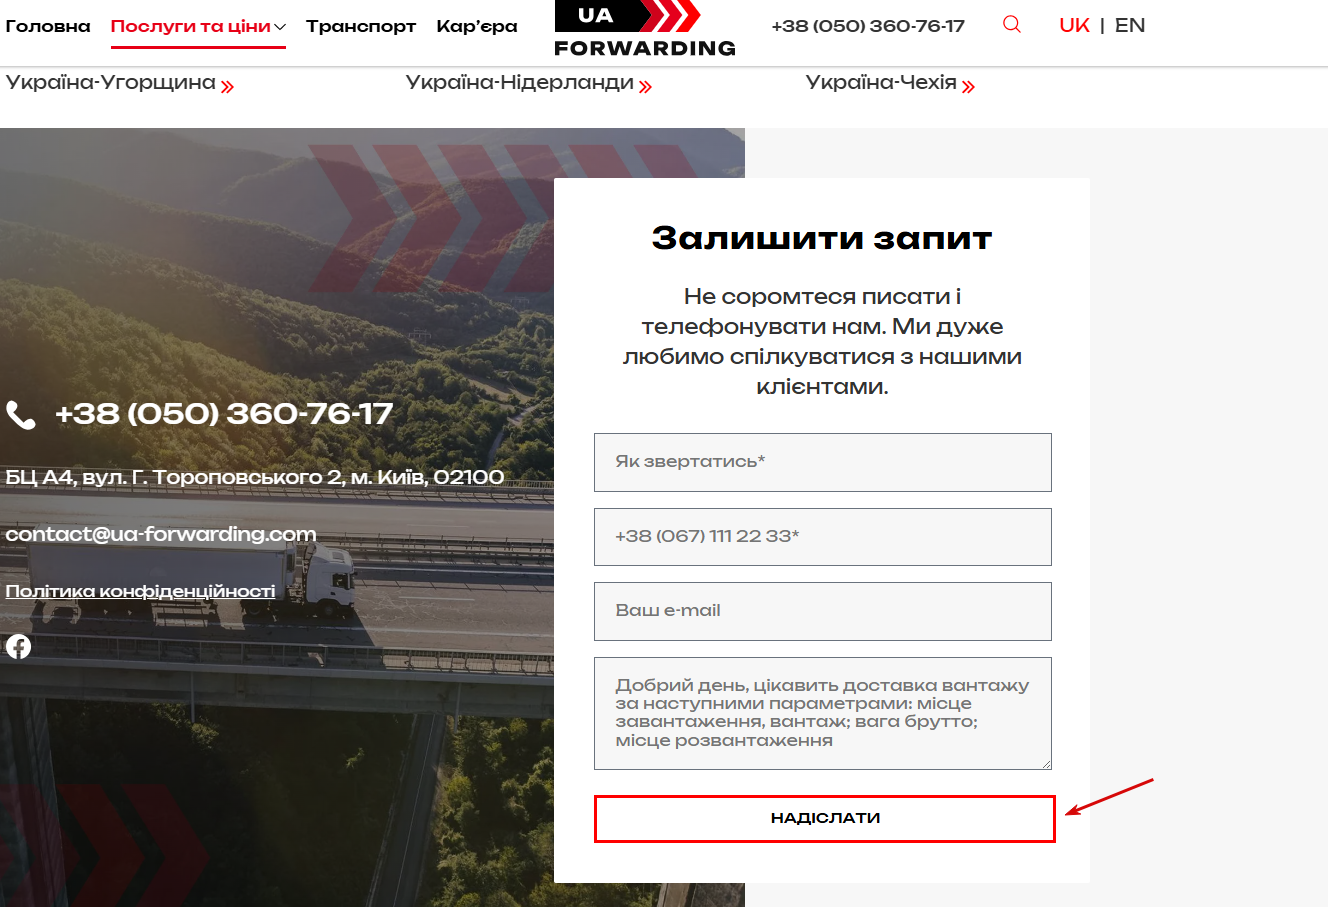The width and height of the screenshot is (1328, 907).
Task: Focus the phone number input field
Action: (x=823, y=537)
